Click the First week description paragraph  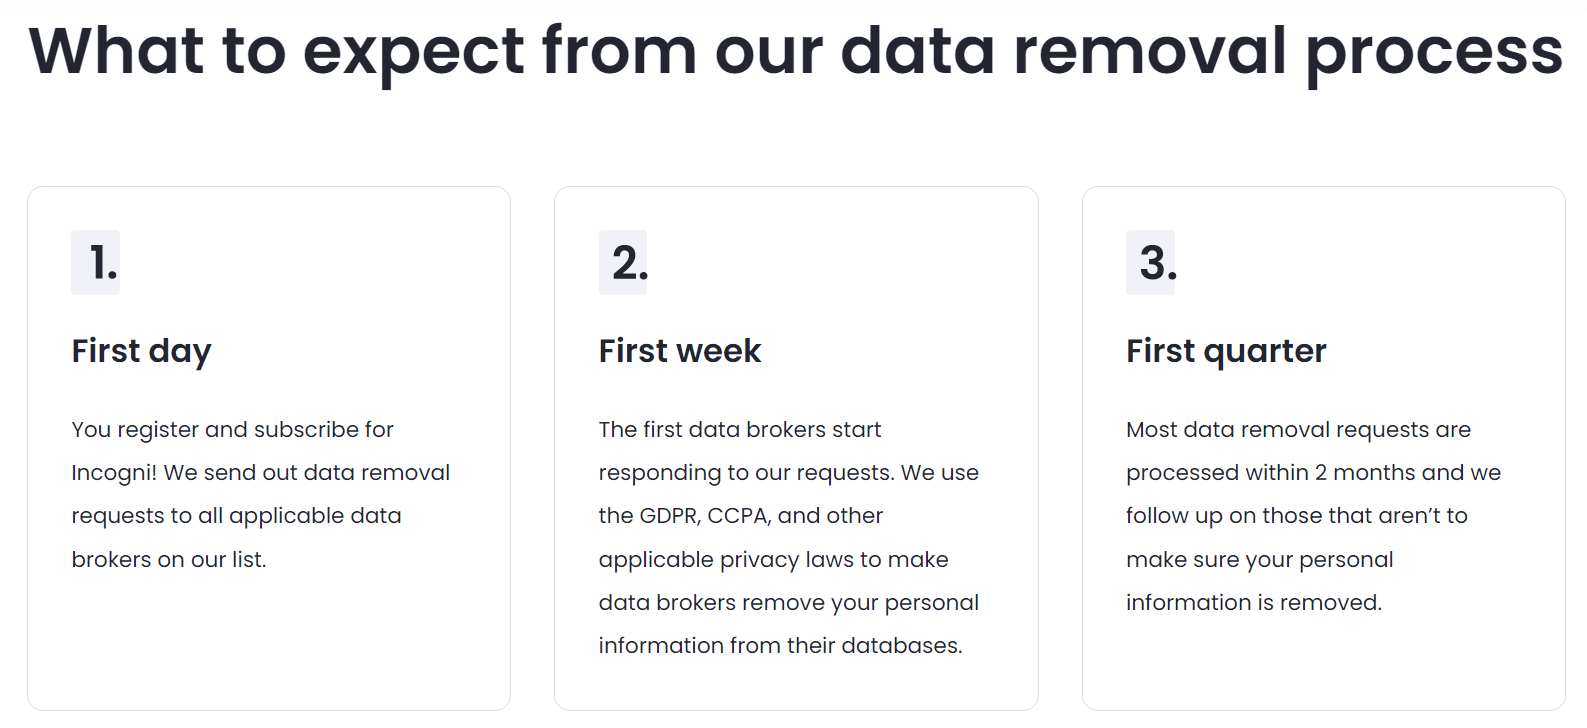788,537
